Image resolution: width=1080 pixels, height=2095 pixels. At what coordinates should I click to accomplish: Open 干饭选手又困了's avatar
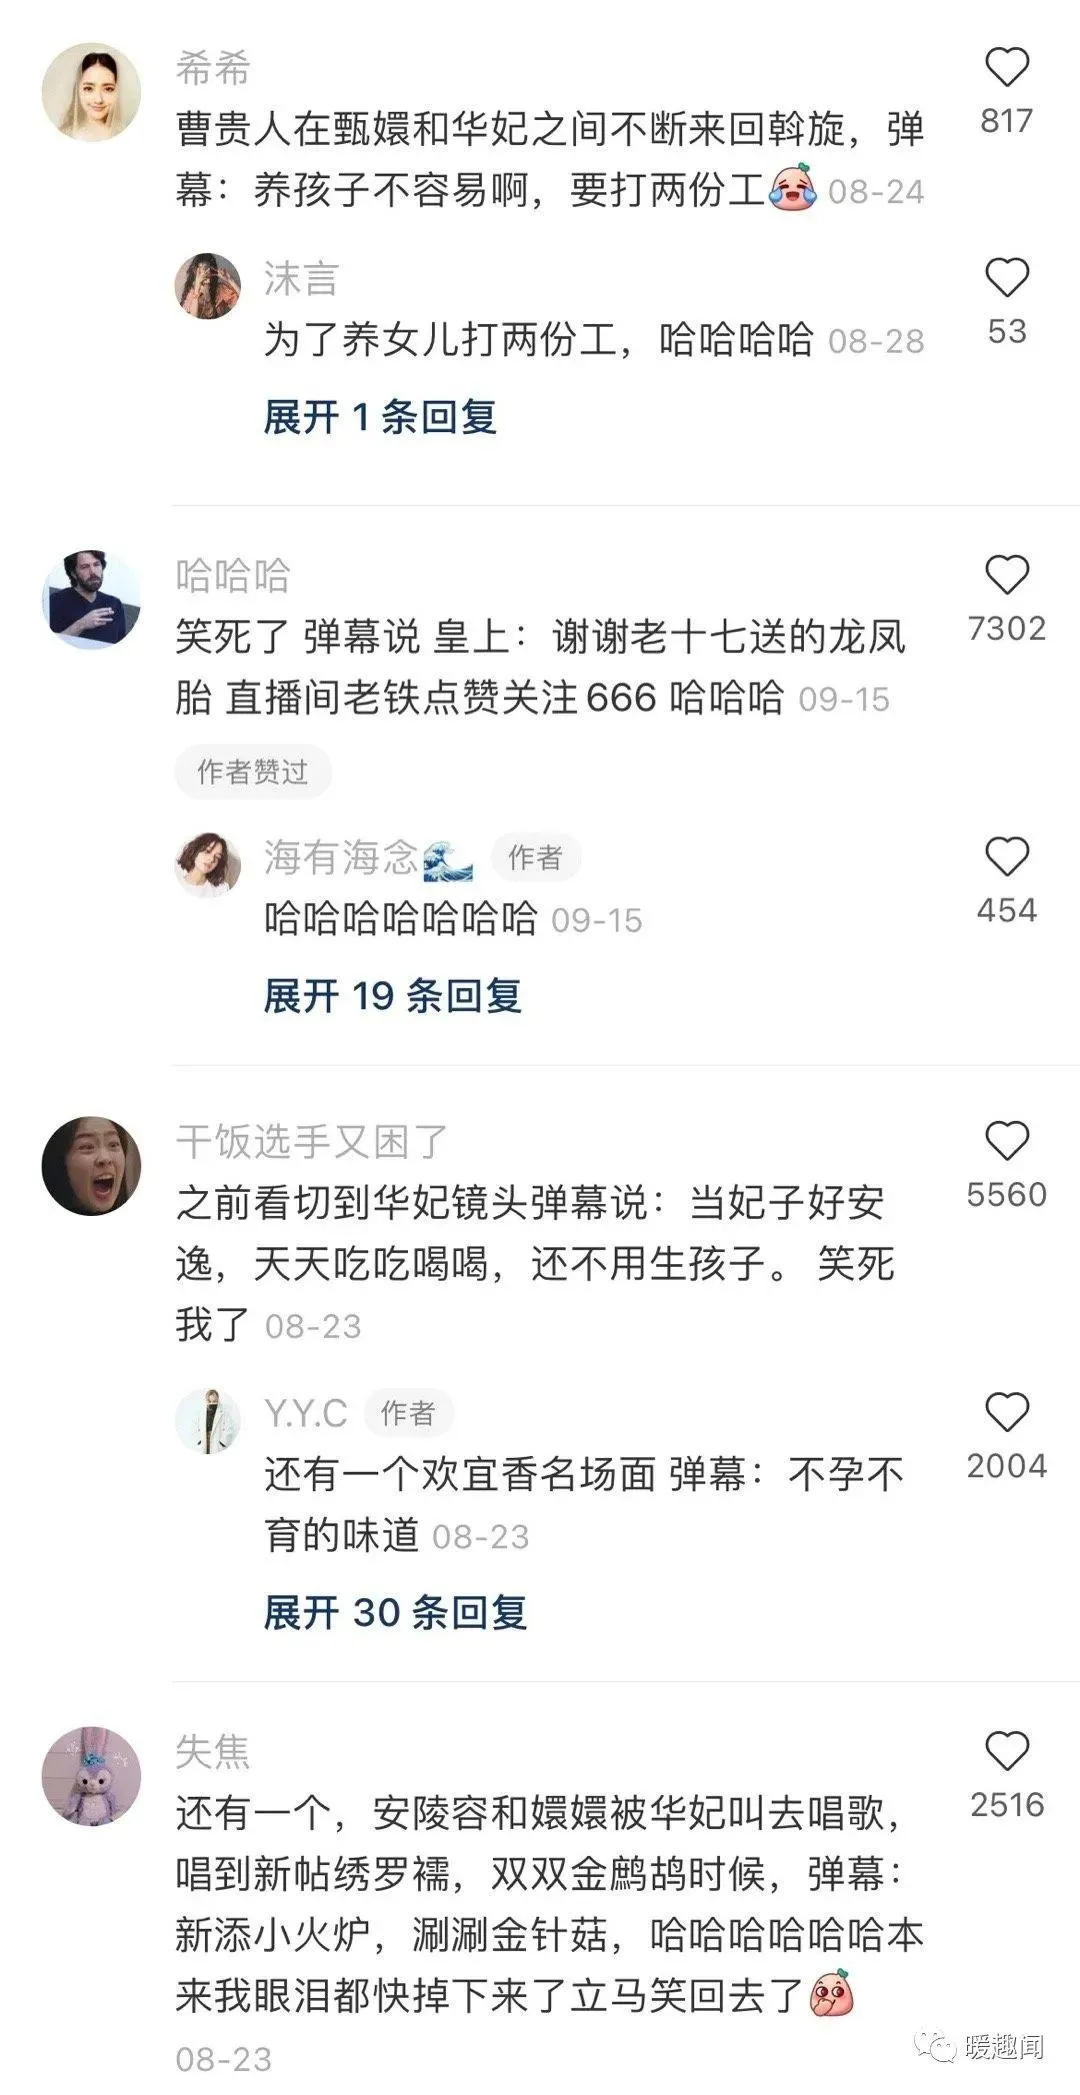(91, 1166)
